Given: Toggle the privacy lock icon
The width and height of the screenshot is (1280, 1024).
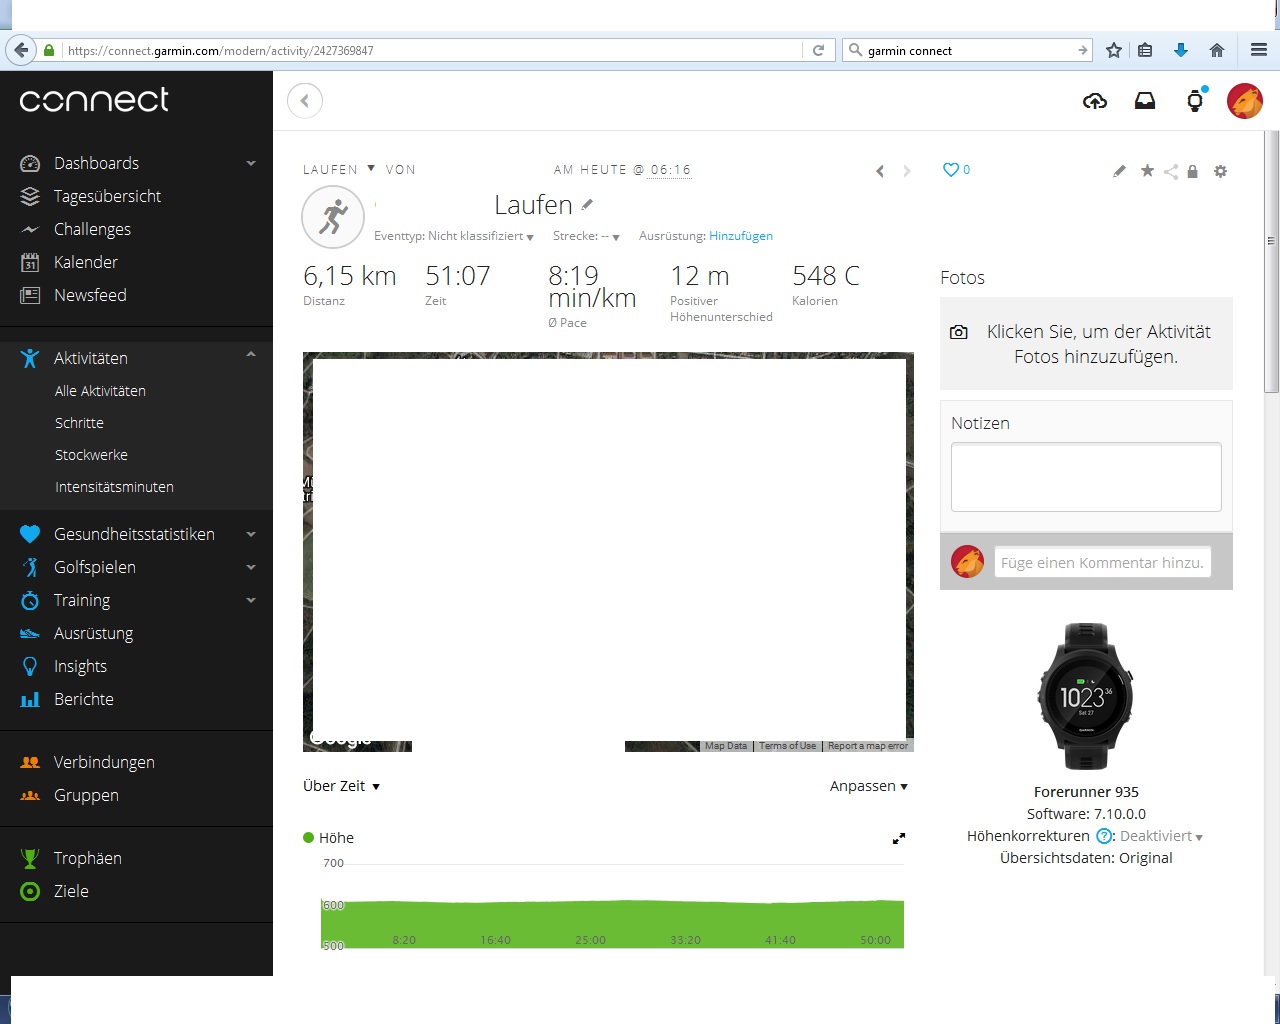Looking at the screenshot, I should coord(1192,172).
